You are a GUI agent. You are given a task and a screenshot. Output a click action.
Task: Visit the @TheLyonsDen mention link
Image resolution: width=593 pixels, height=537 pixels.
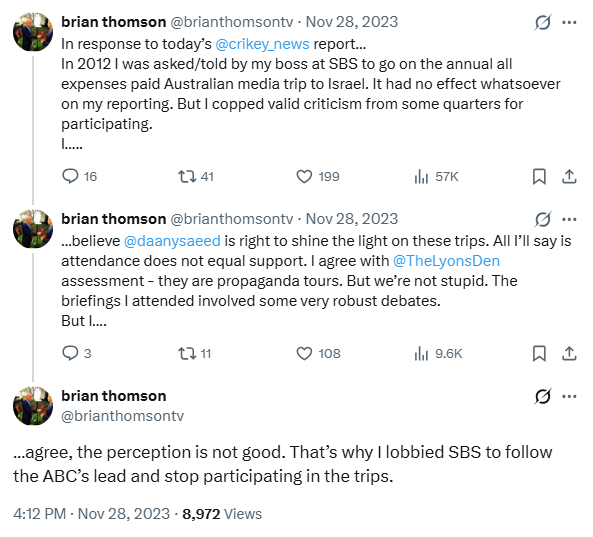(446, 261)
